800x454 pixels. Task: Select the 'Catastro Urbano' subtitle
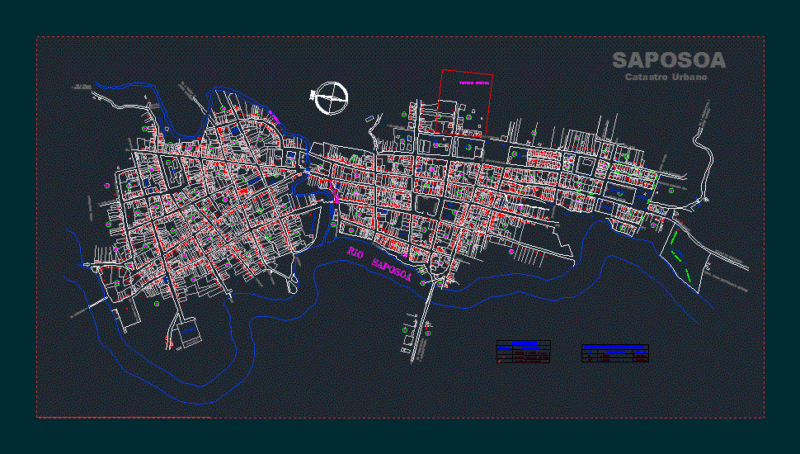[x=666, y=77]
